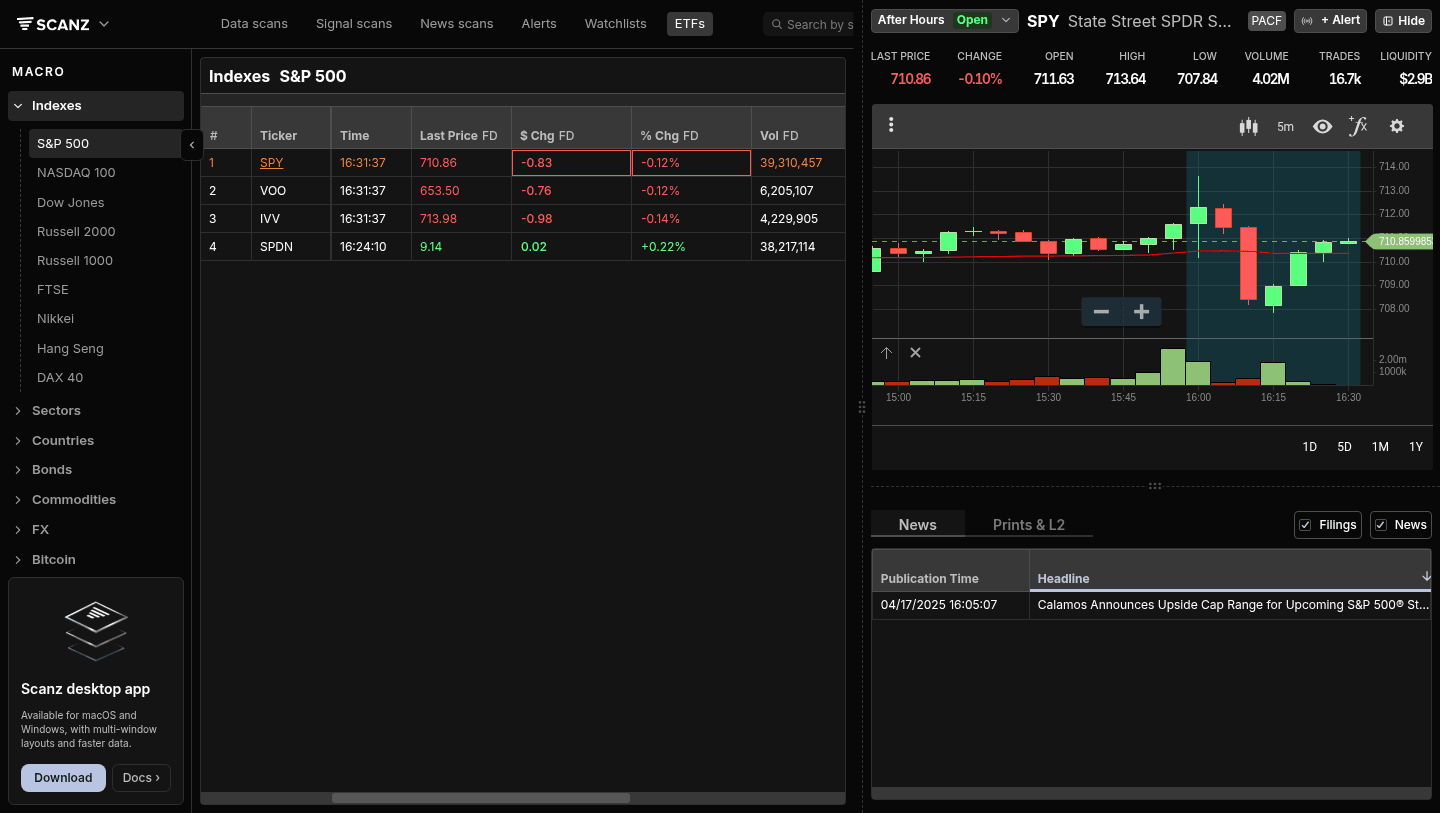
Task: Select S&P 500 index item
Action: click(x=106, y=144)
